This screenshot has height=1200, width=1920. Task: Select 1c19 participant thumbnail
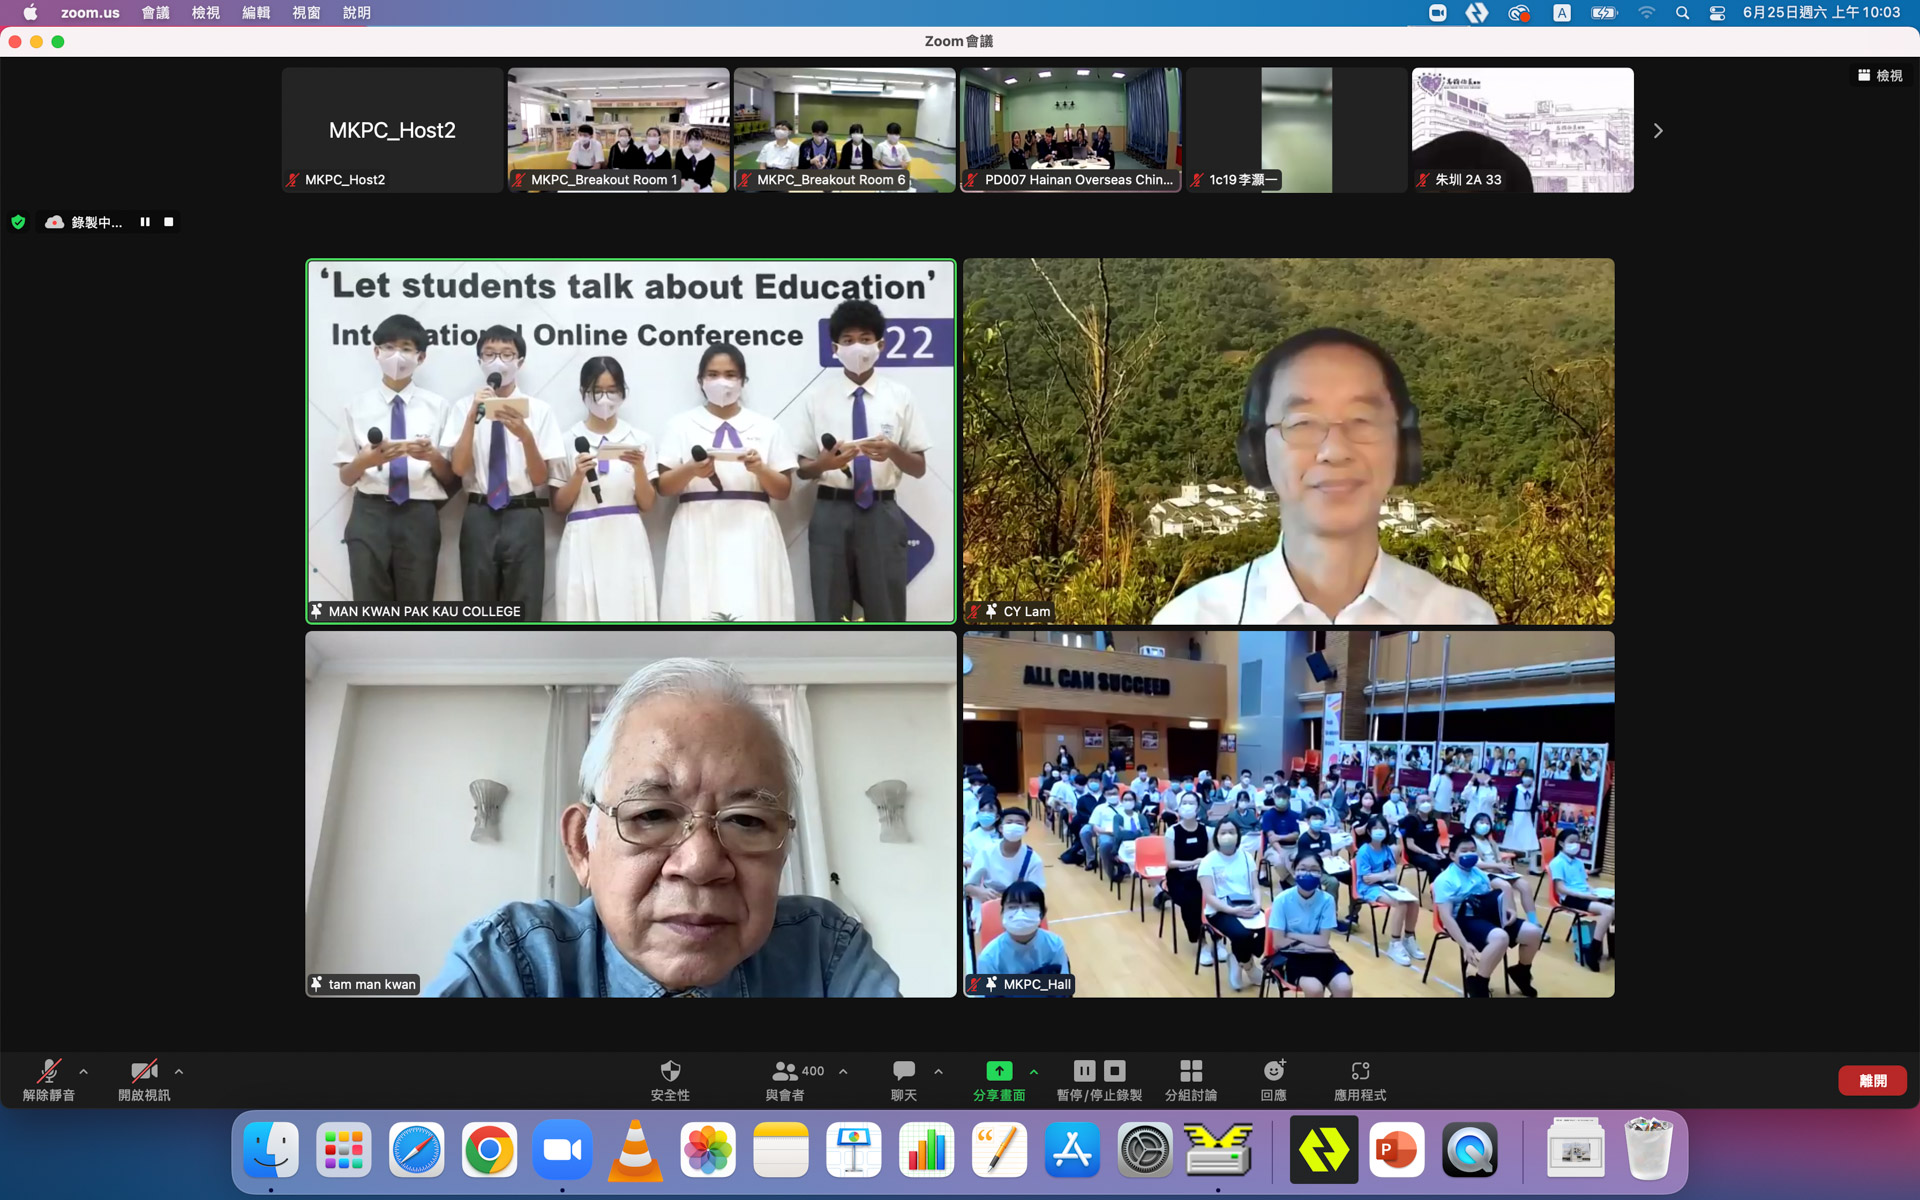(1296, 130)
